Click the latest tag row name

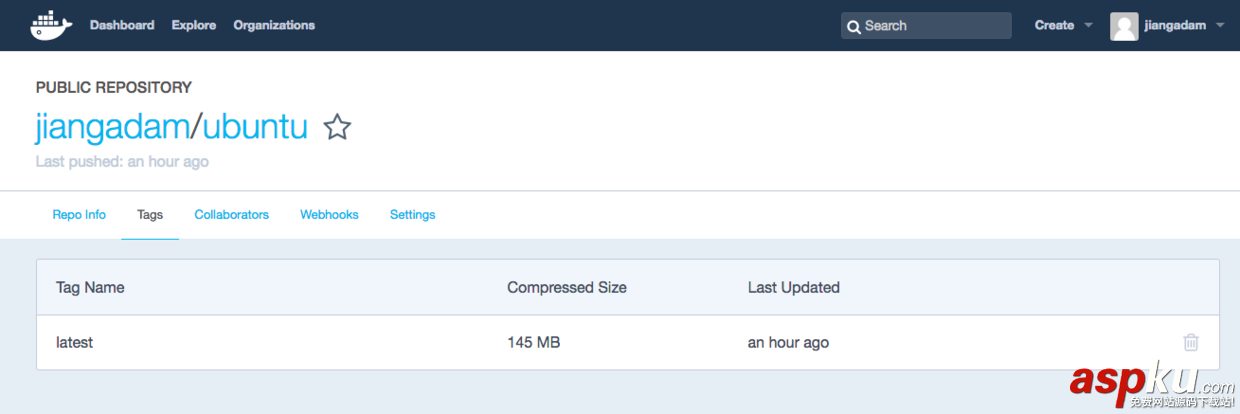point(75,343)
